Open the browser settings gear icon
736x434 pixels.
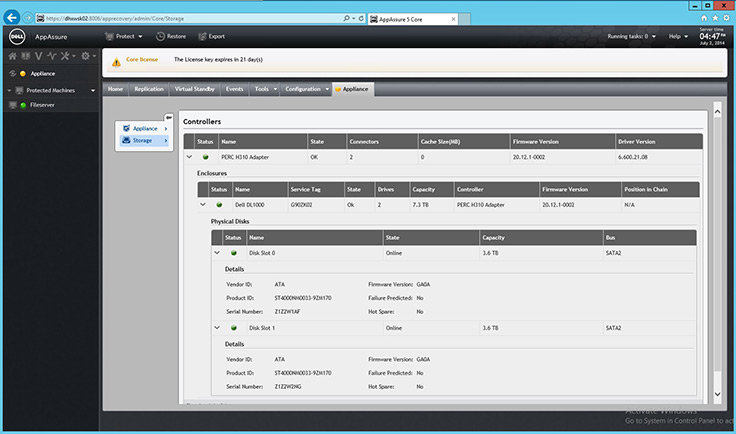(726, 18)
